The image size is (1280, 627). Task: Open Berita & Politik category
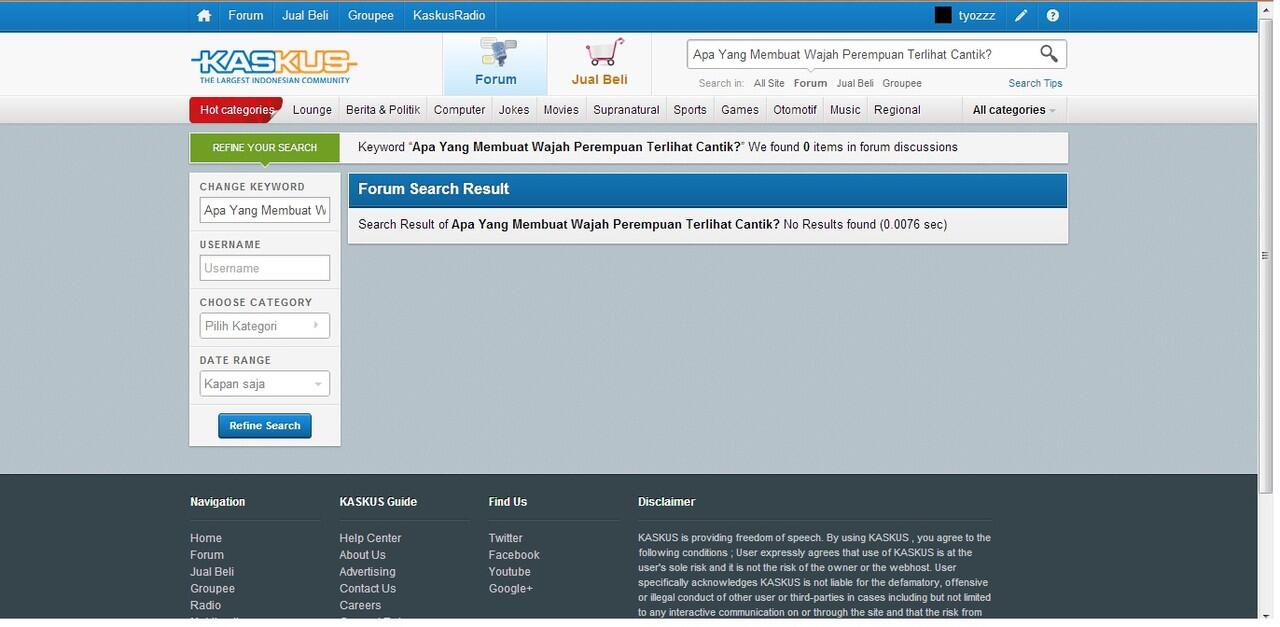(383, 110)
